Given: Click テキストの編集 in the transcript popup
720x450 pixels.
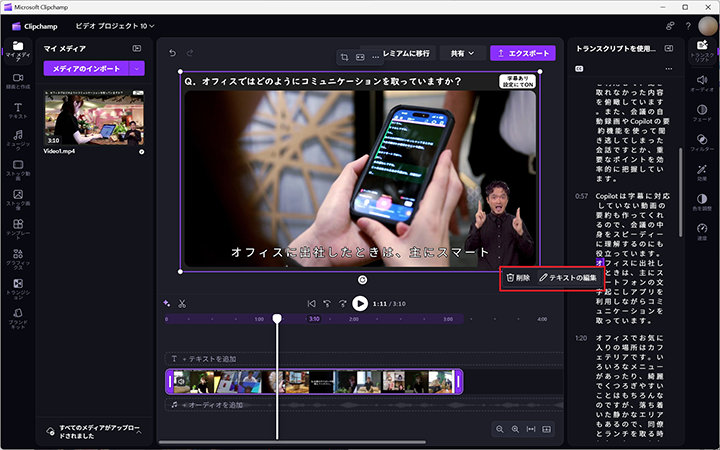Looking at the screenshot, I should [568, 278].
